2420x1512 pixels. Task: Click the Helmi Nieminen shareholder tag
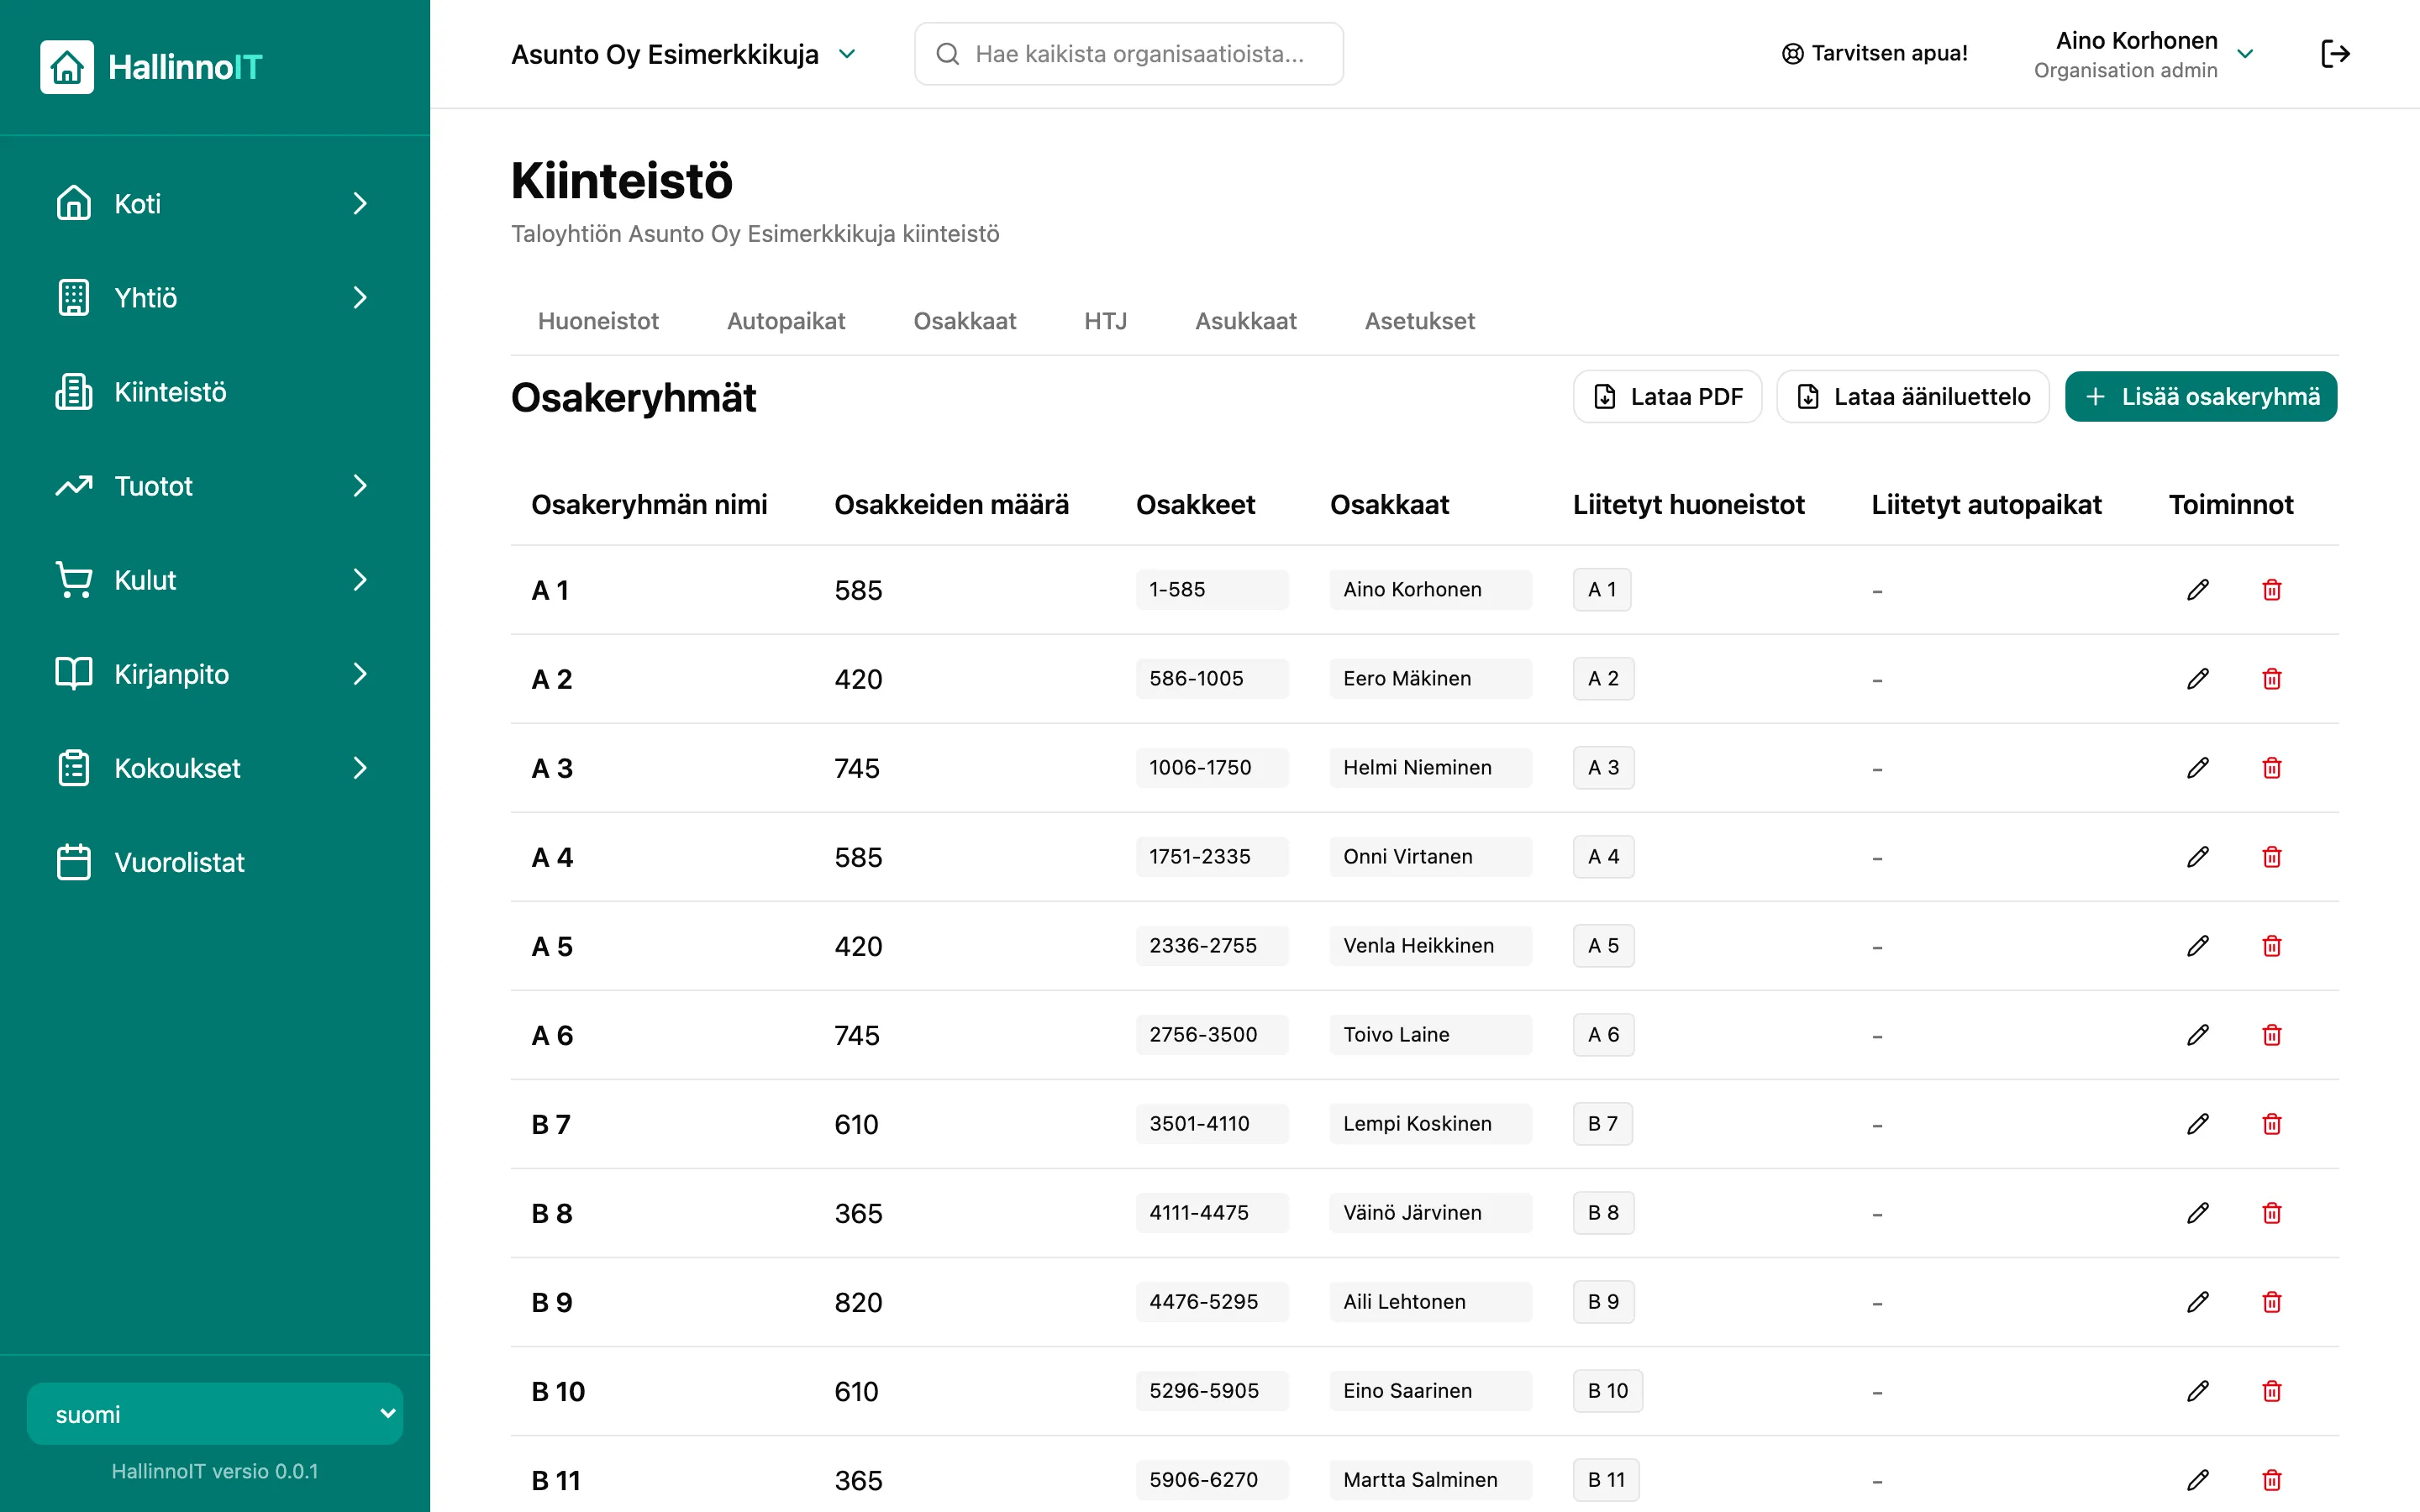click(1430, 768)
